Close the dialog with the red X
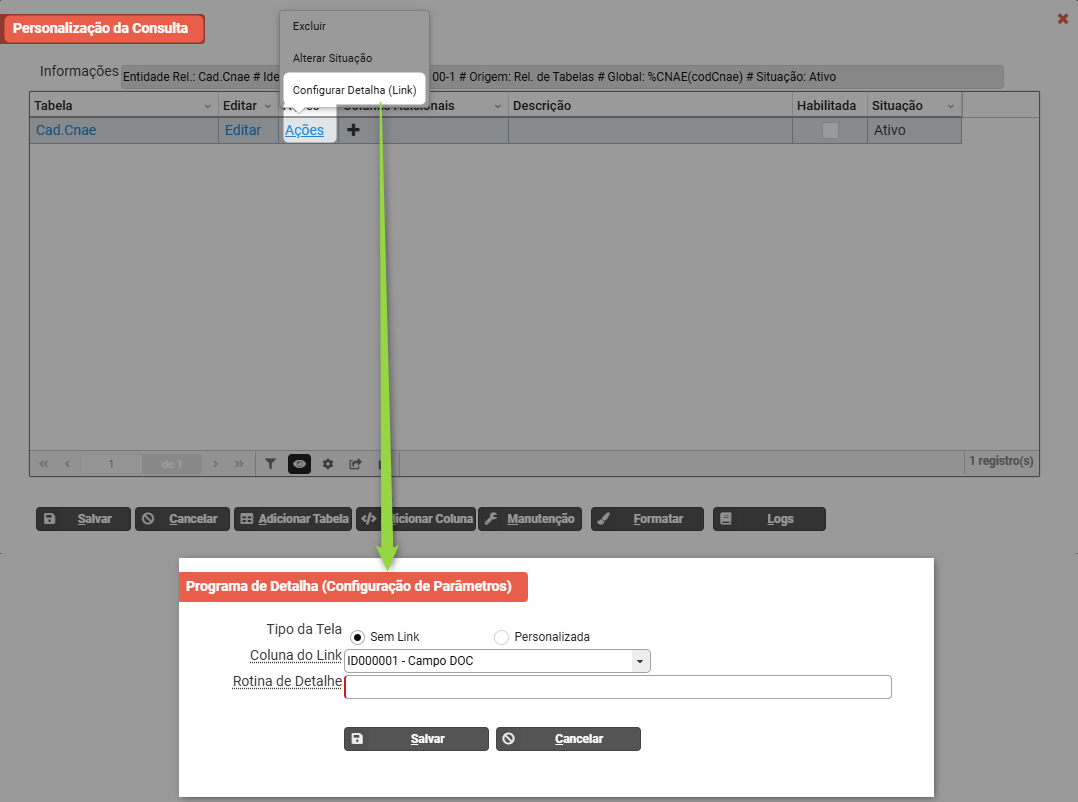The width and height of the screenshot is (1078, 802). tap(1063, 19)
